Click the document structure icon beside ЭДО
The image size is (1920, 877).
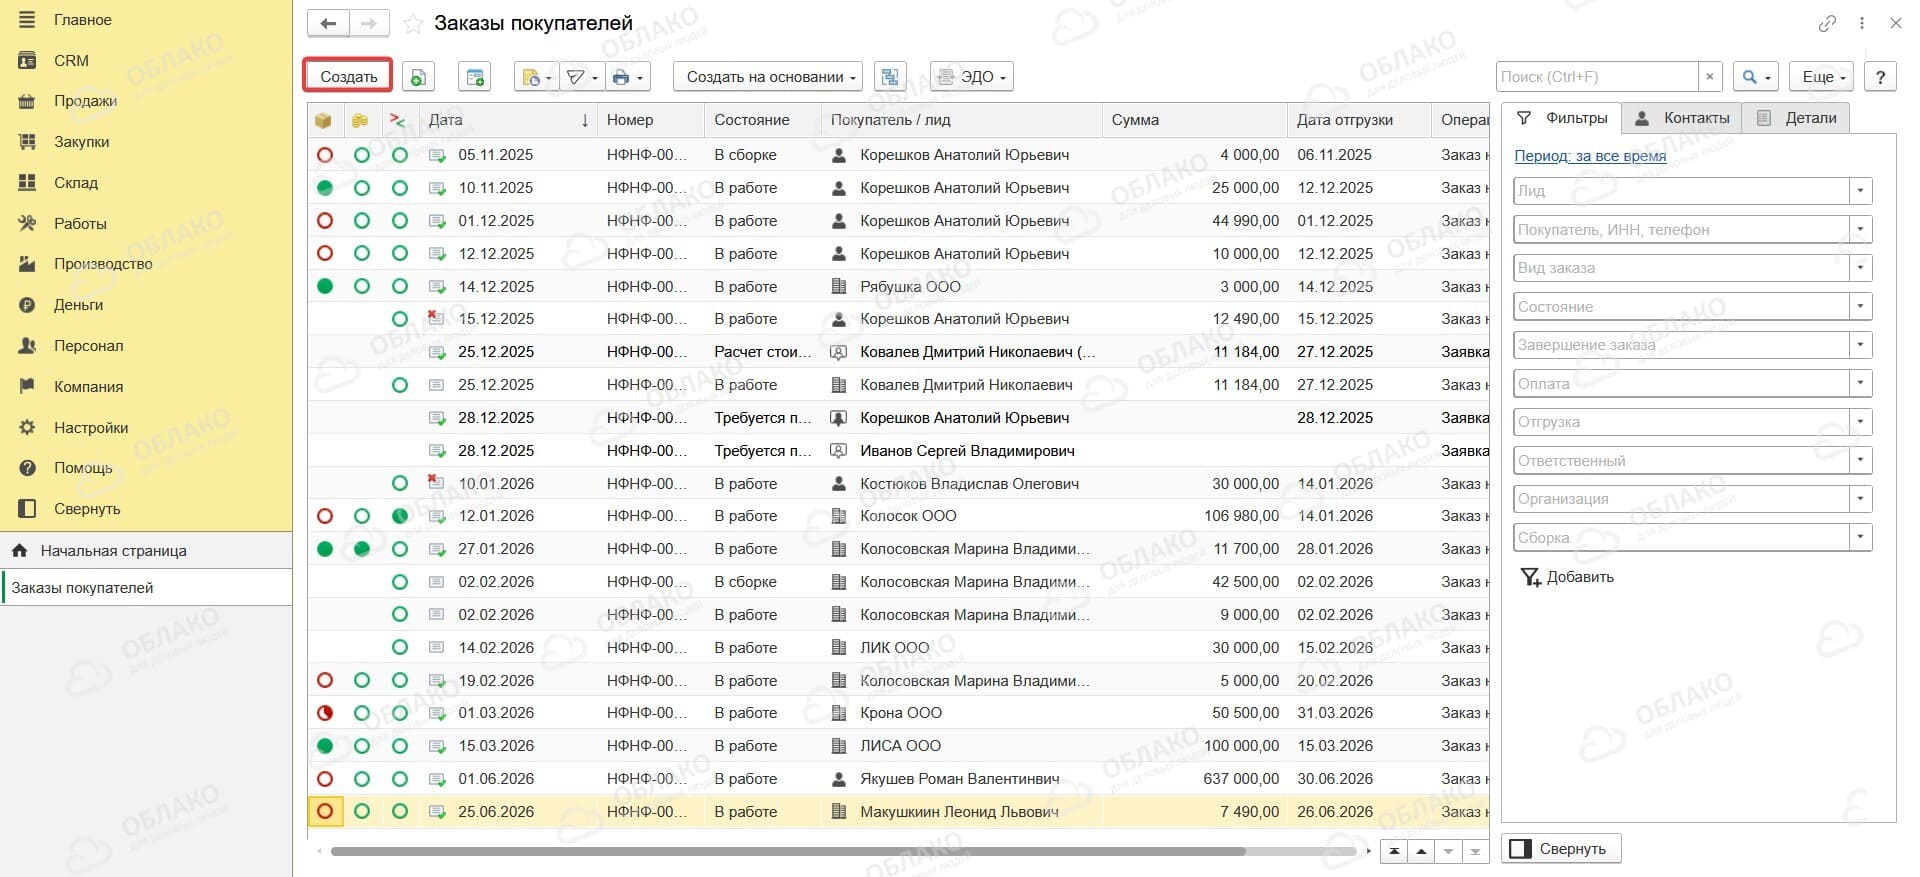coord(890,77)
